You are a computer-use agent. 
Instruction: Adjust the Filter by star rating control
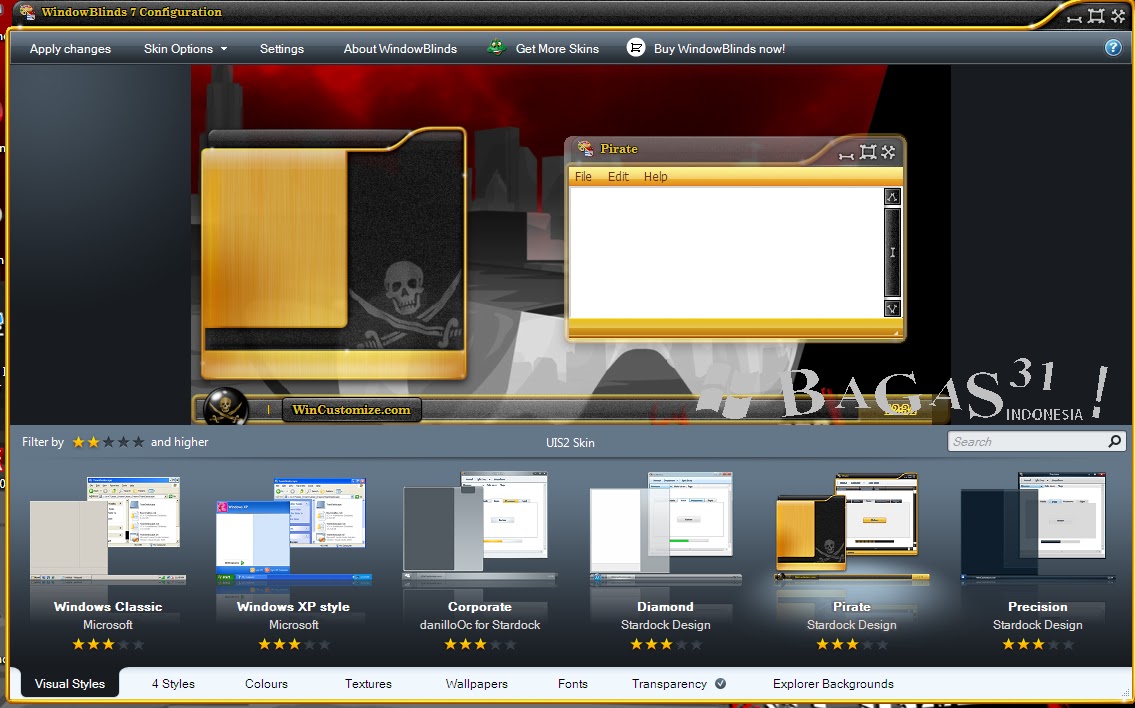point(105,441)
